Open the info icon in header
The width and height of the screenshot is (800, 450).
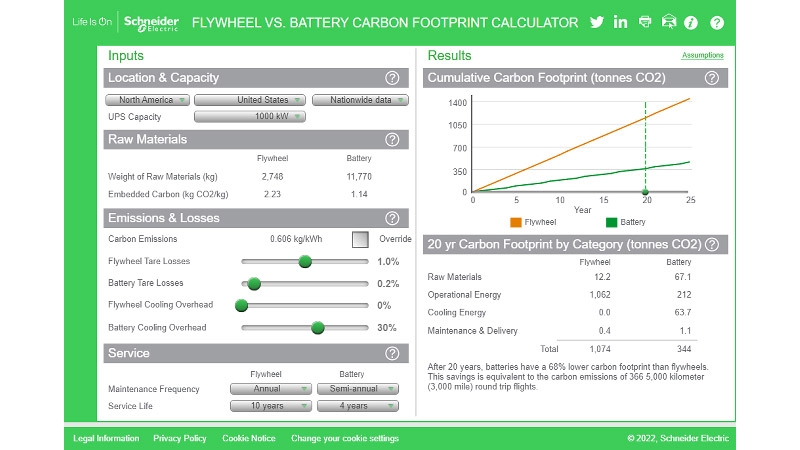pyautogui.click(x=690, y=22)
